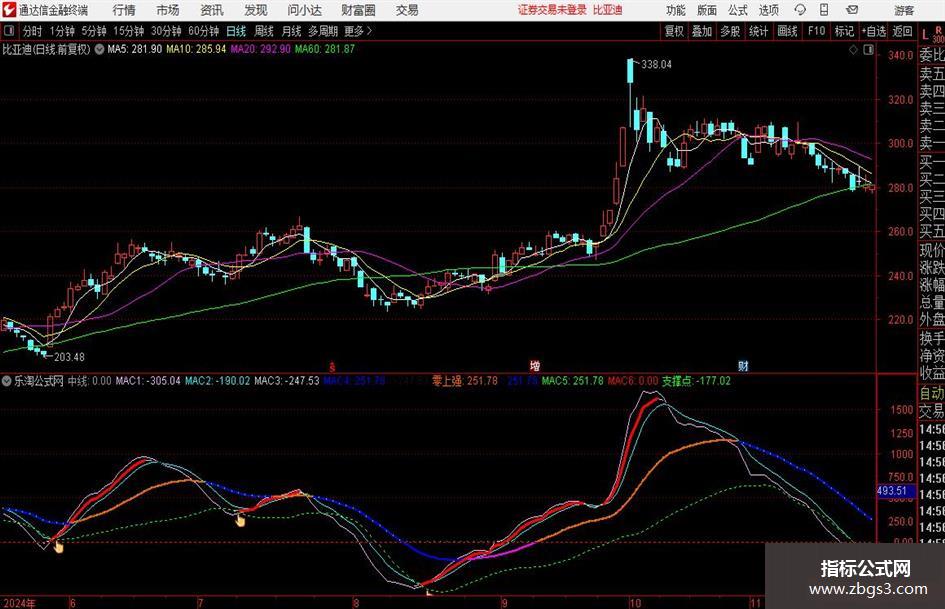
Task: Switch to 周线 weekly period
Action: click(x=263, y=31)
